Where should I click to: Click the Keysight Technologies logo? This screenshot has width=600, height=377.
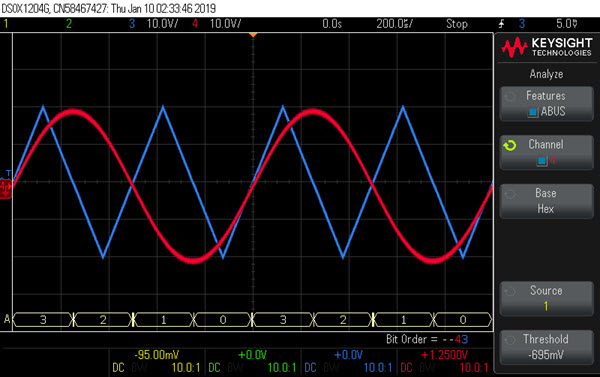547,47
